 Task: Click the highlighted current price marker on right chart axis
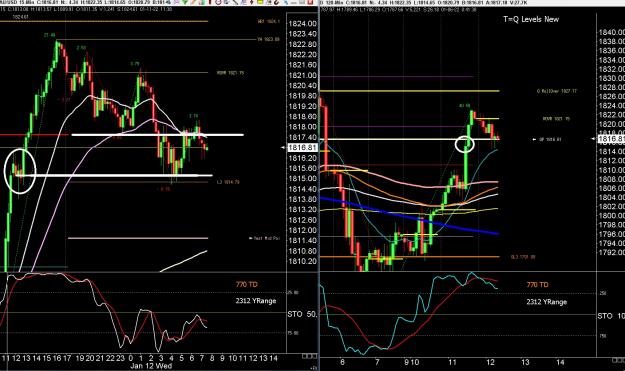611,139
